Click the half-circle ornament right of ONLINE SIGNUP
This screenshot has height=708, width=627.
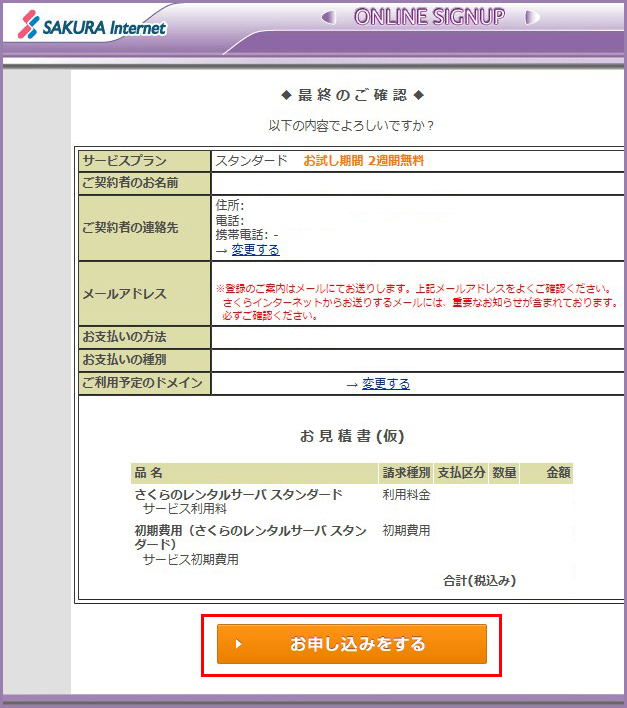[x=531, y=18]
